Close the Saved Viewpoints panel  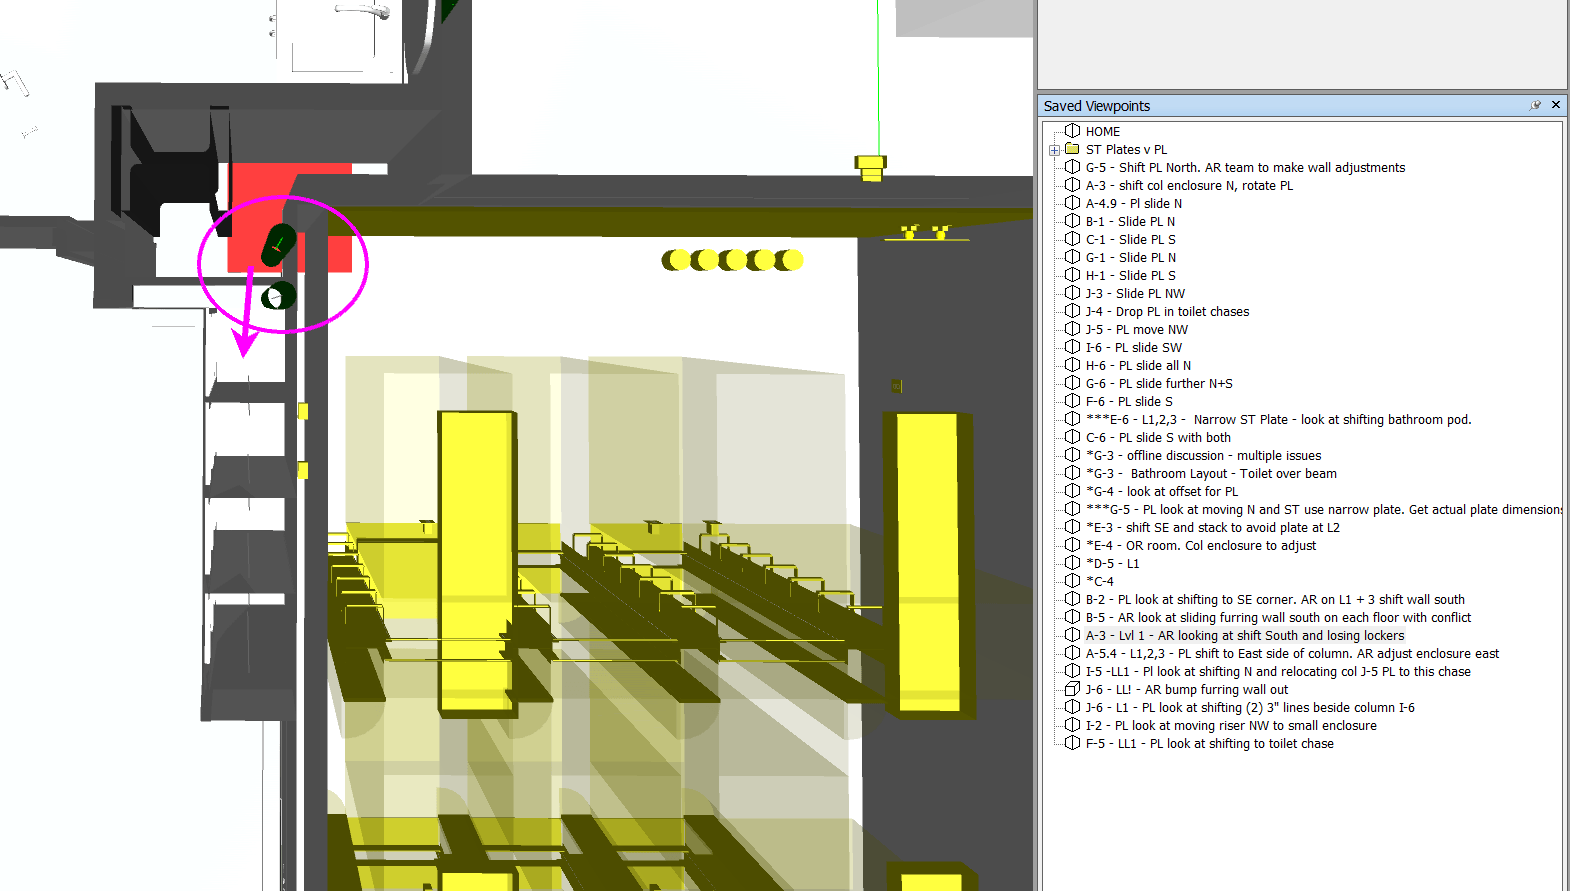tap(1556, 105)
